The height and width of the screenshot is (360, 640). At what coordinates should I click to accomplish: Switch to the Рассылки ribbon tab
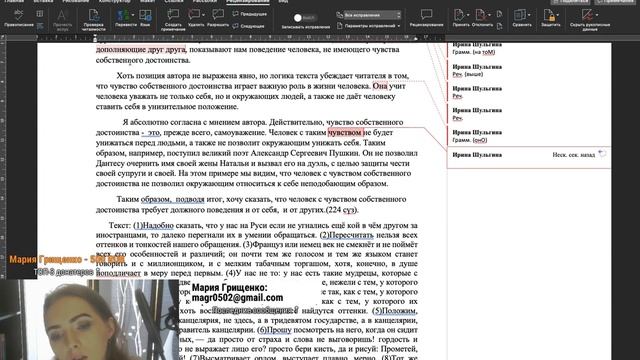(204, 2)
